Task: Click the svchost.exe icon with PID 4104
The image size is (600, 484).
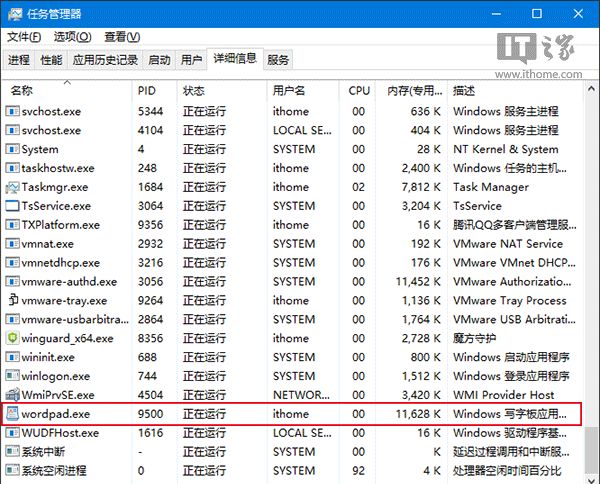Action: [12, 130]
